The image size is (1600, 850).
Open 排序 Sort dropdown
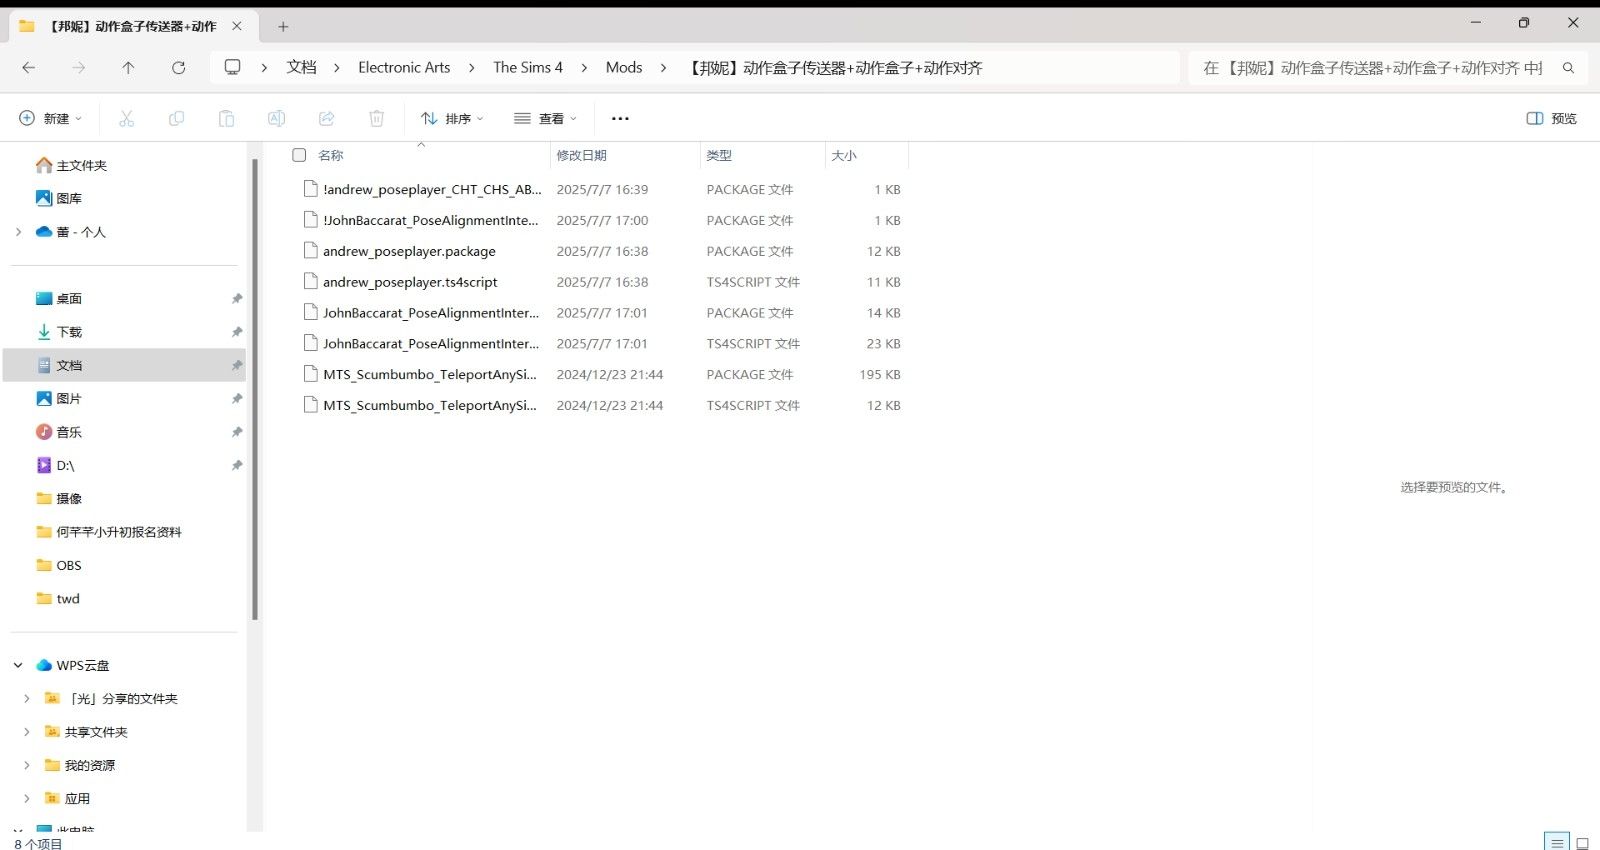452,118
